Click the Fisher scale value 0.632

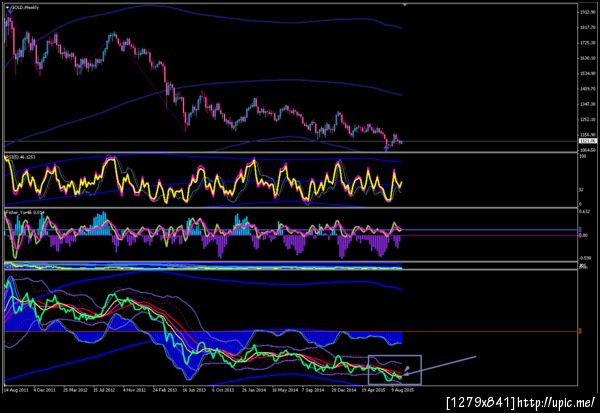tap(584, 212)
